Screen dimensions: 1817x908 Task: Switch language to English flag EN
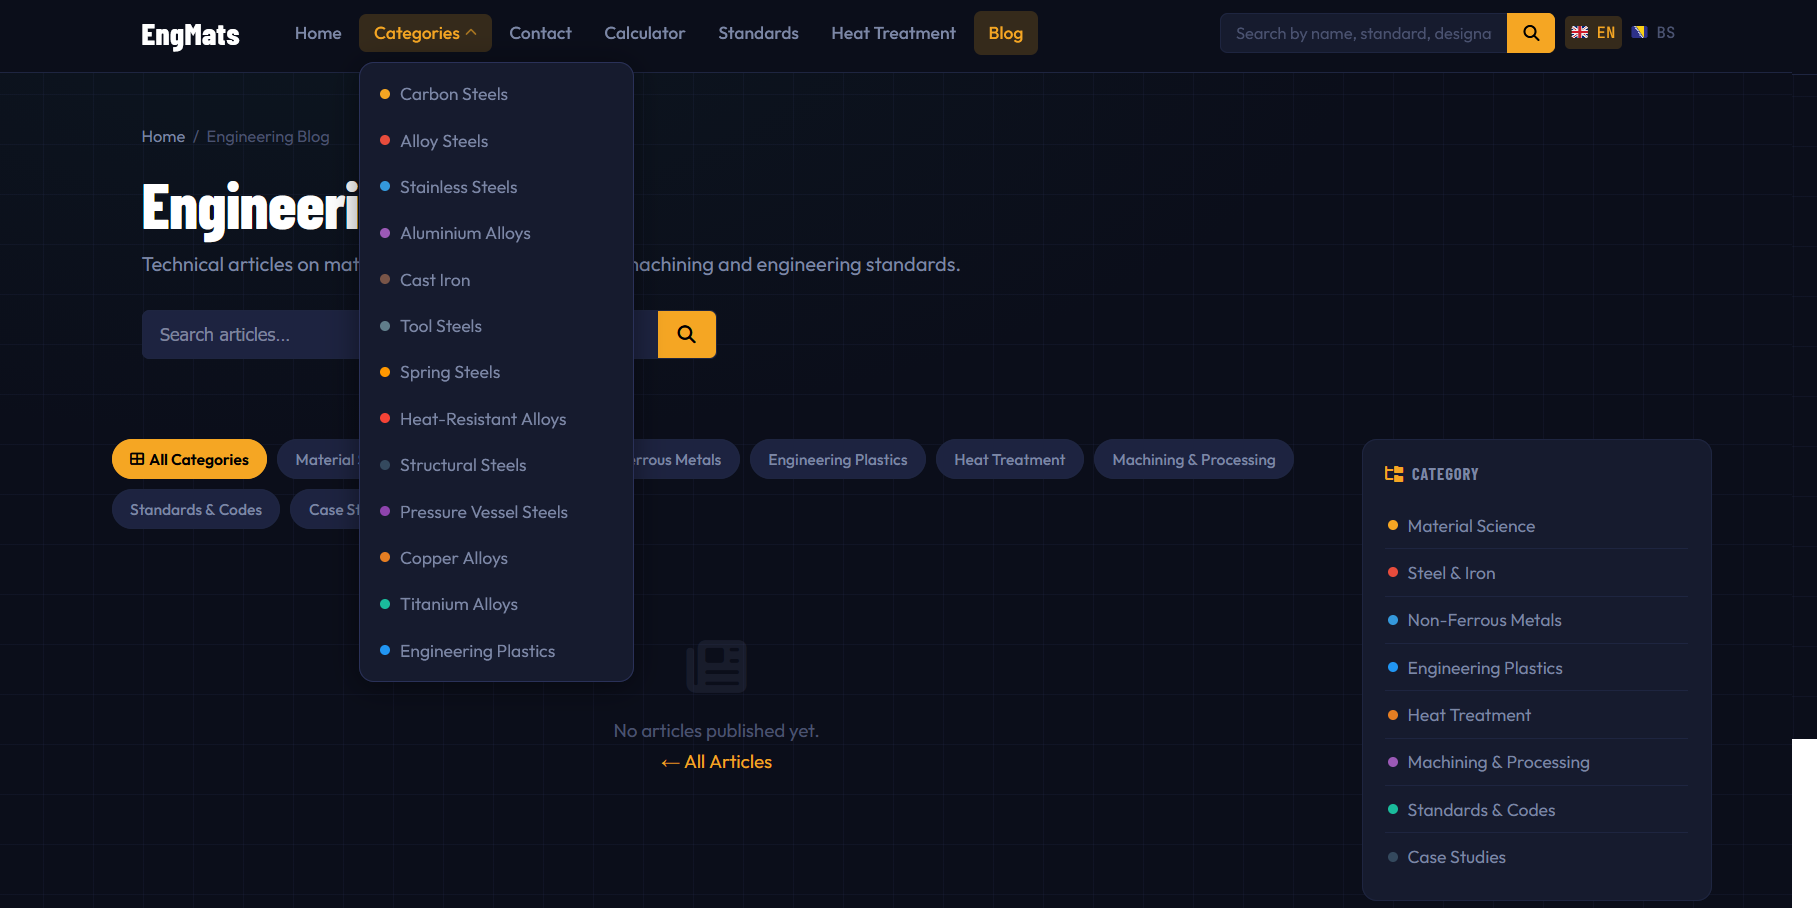point(1593,33)
